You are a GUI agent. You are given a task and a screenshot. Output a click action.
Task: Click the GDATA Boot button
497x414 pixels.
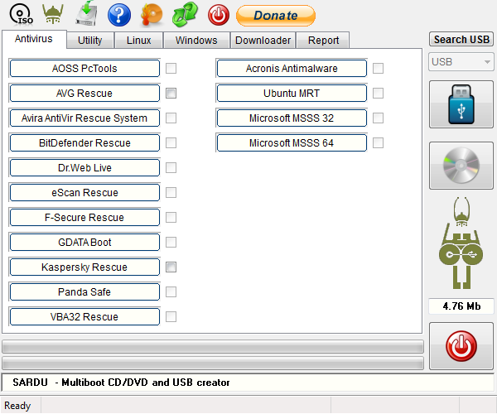[x=85, y=242]
